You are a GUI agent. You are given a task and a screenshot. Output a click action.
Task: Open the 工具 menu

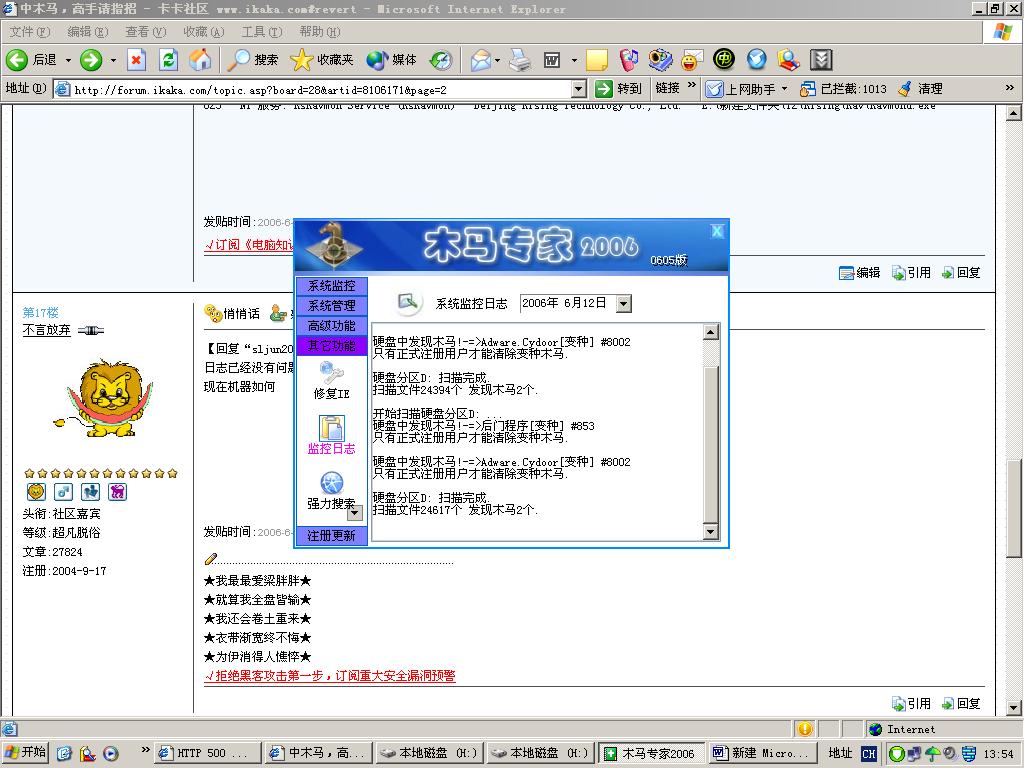pos(262,31)
